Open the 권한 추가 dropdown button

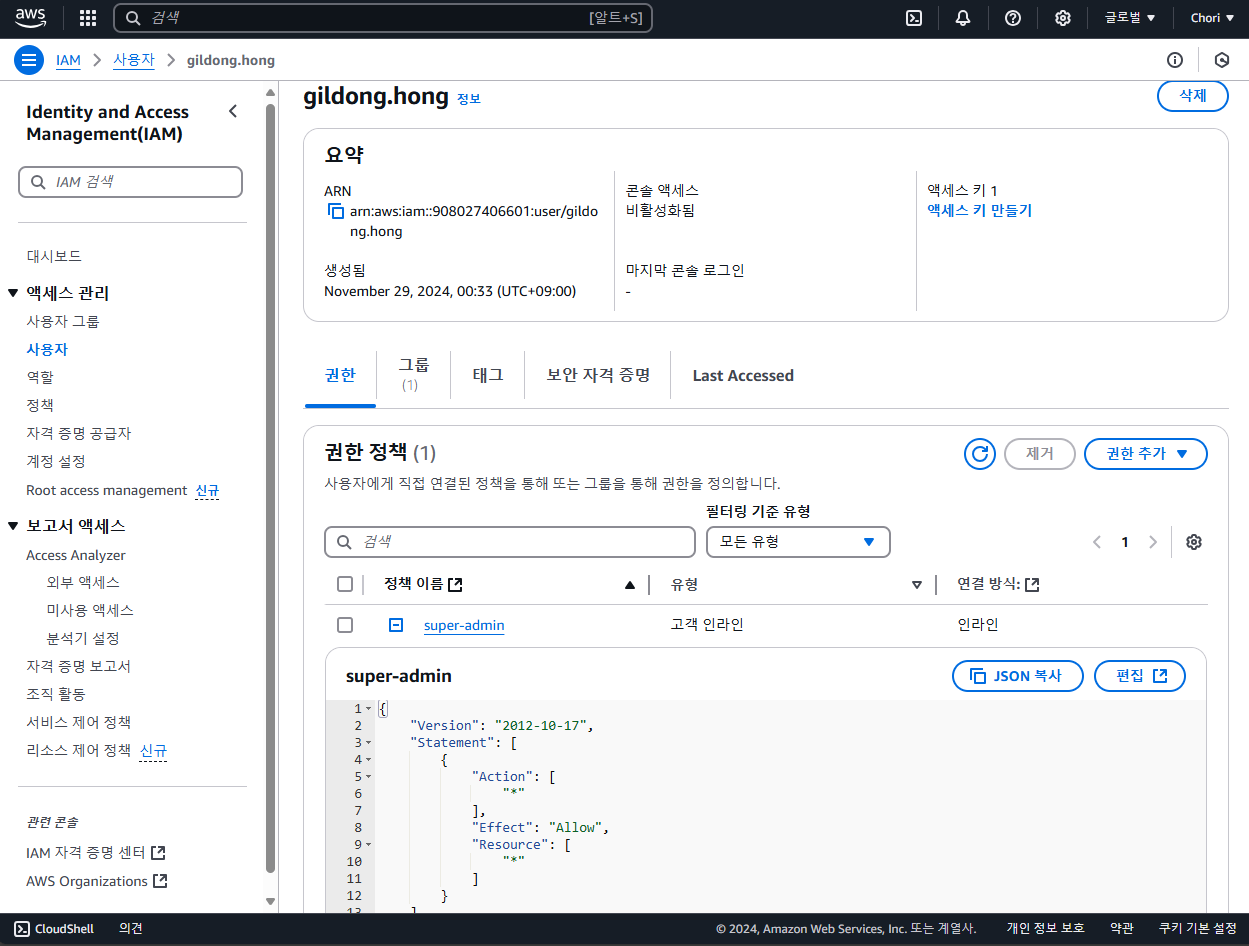click(1146, 454)
